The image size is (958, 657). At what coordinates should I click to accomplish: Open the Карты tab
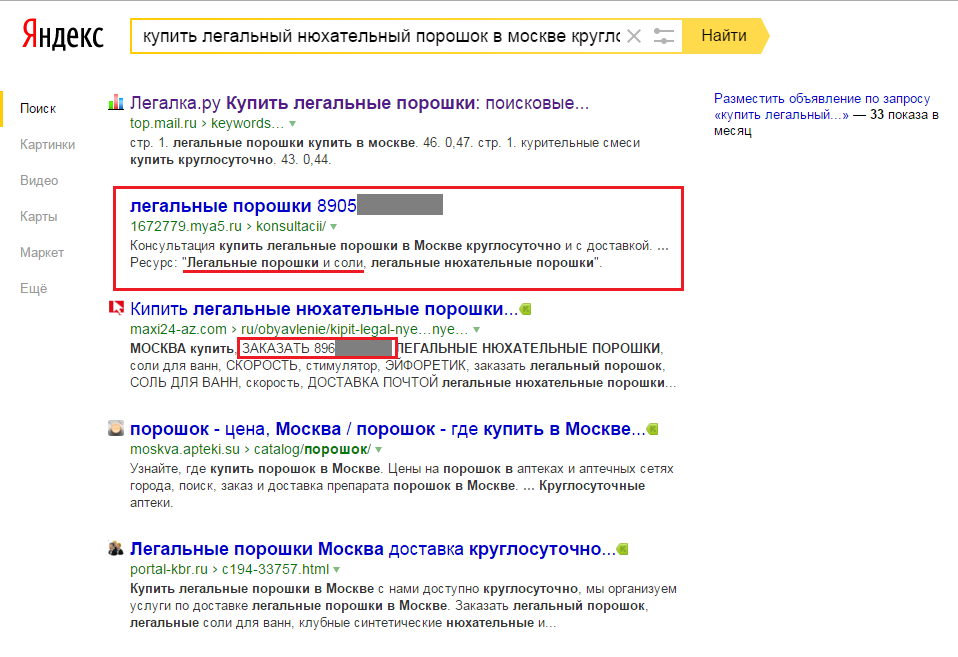[x=38, y=217]
